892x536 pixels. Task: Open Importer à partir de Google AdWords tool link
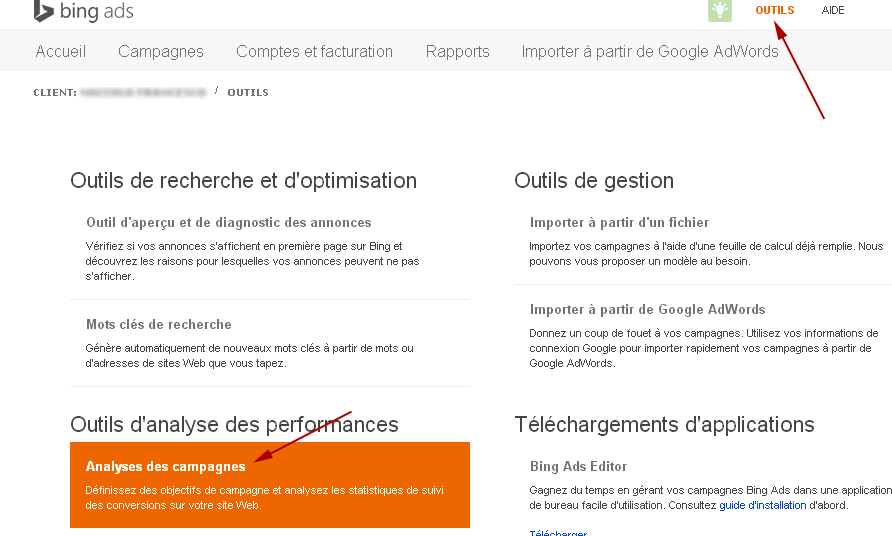647,310
